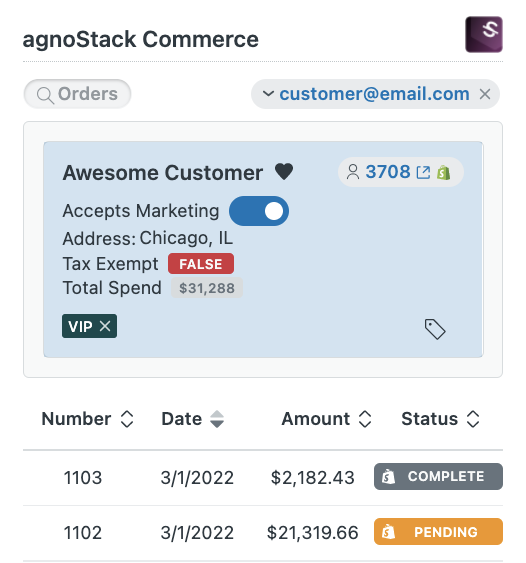Viewport: 526px width, 563px height.
Task: Sort orders by Status column
Action: (x=440, y=419)
